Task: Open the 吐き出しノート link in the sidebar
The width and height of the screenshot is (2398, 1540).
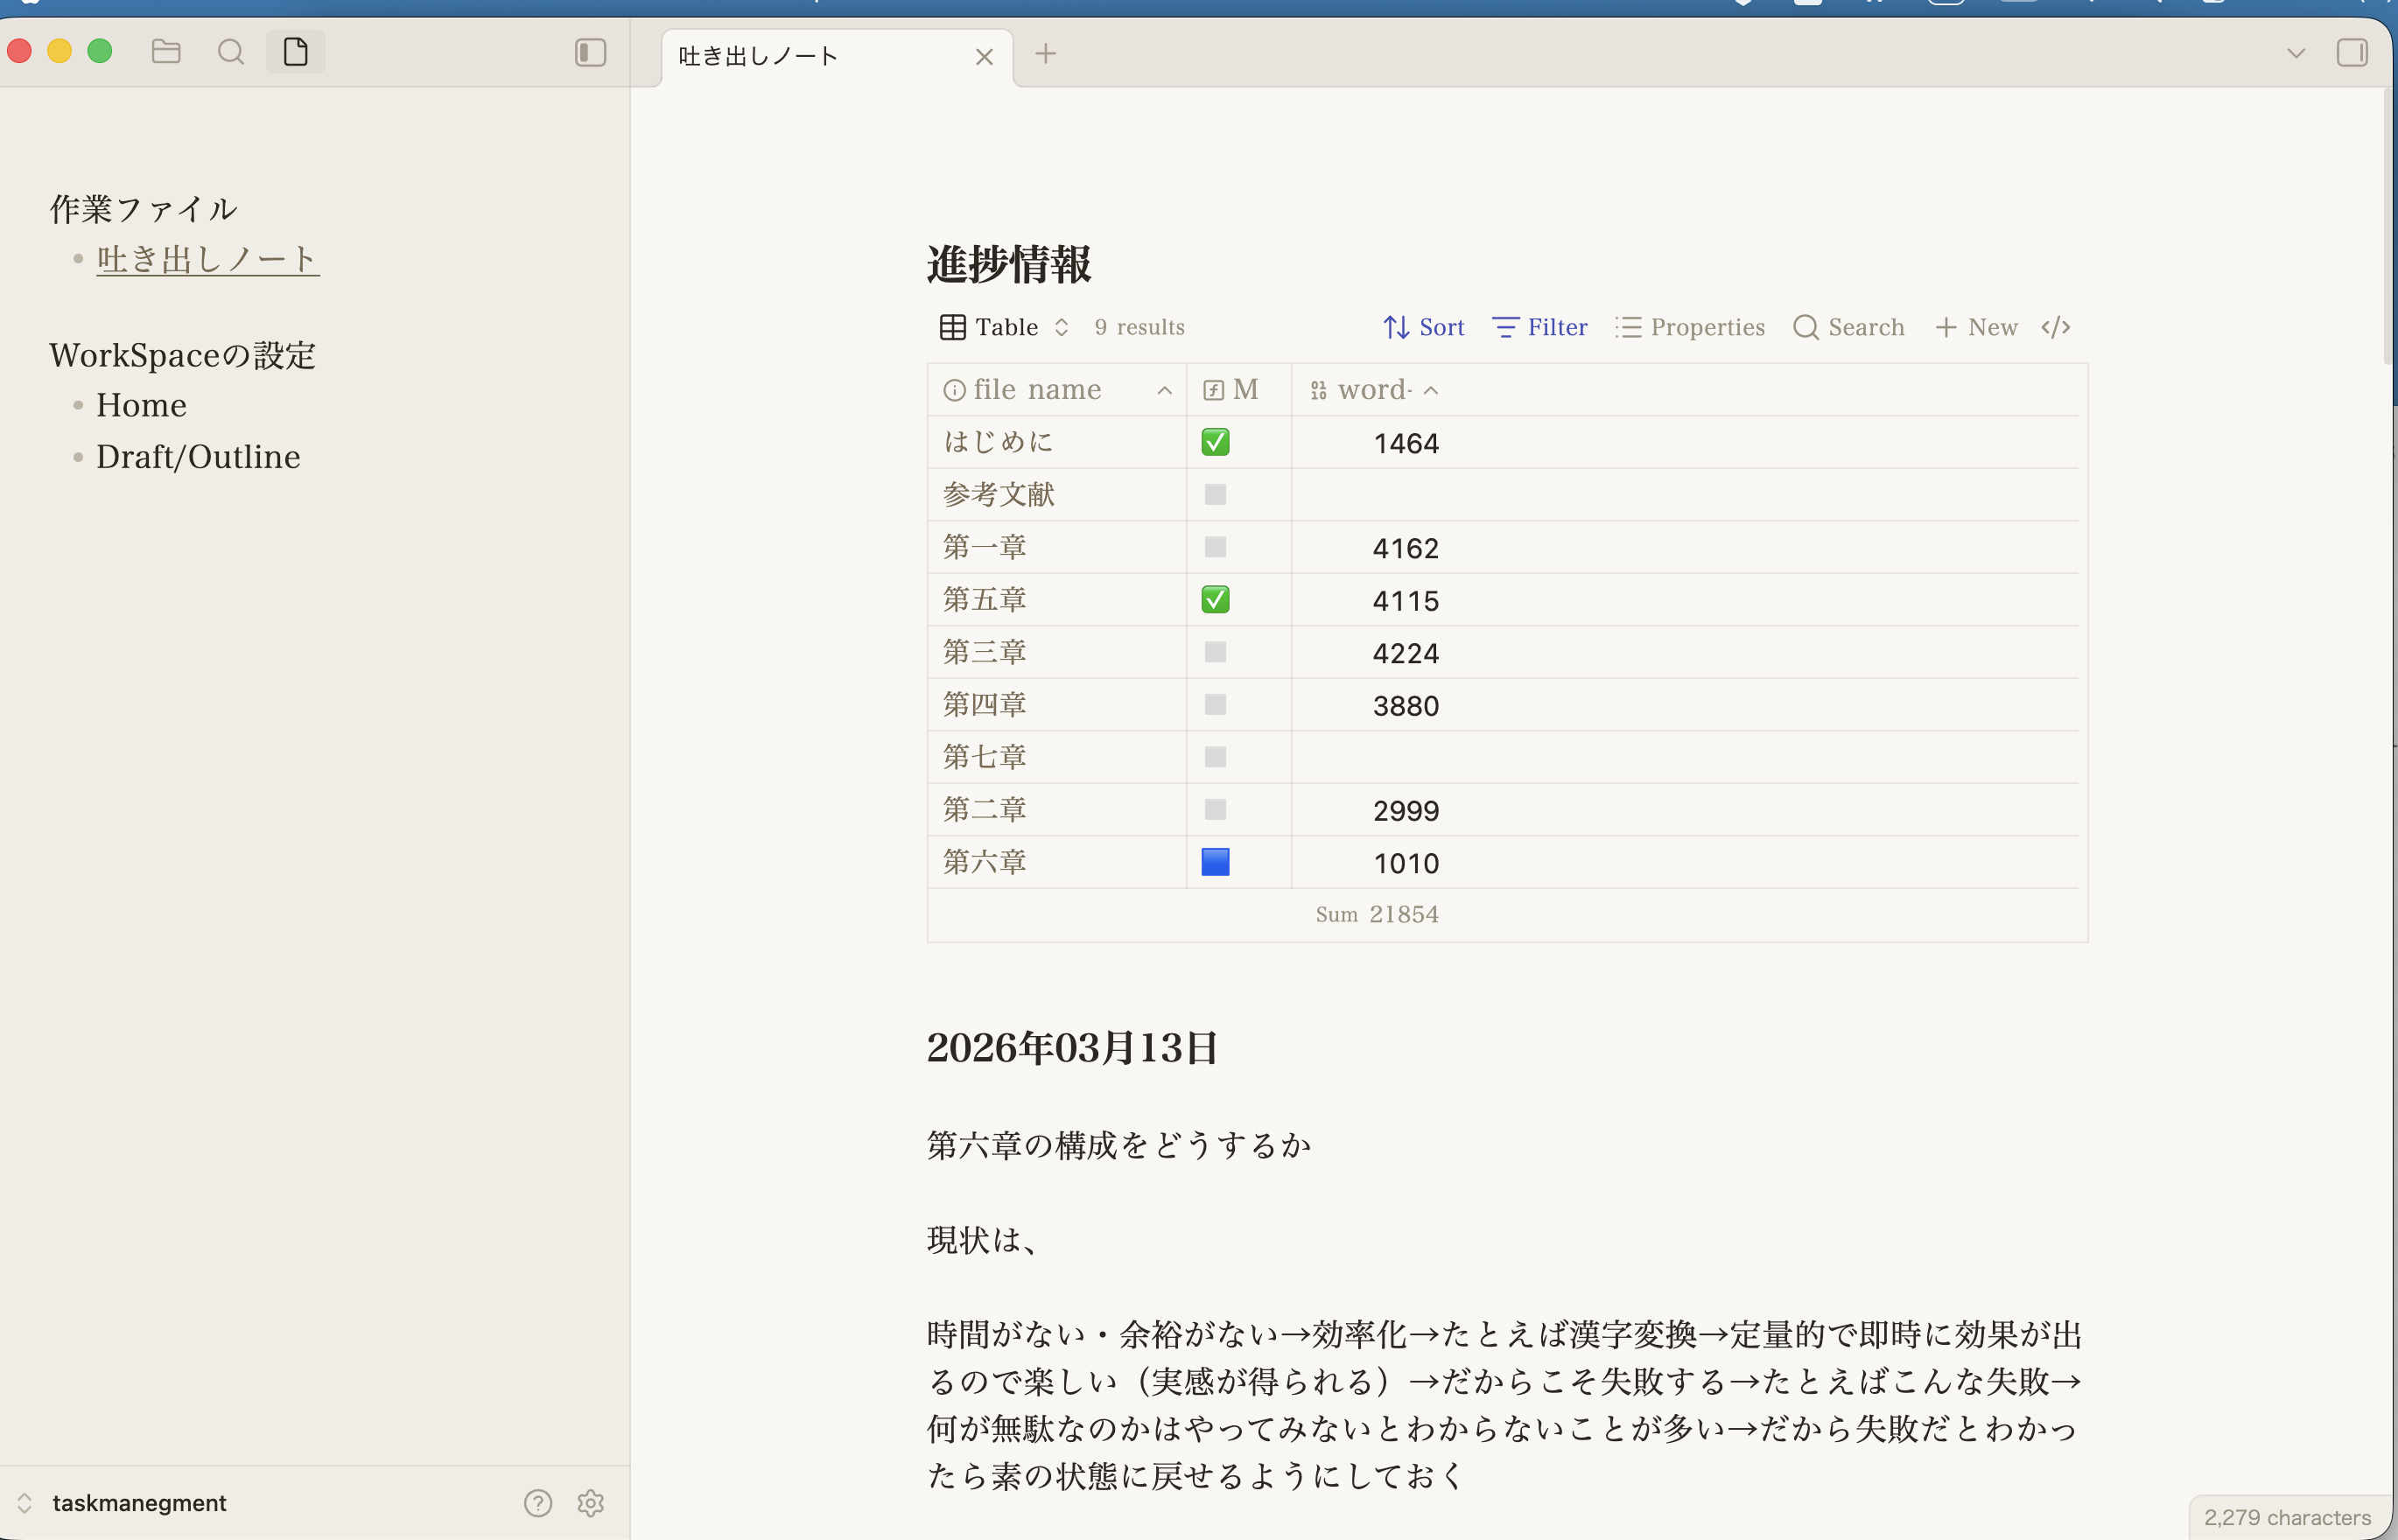Action: point(207,259)
